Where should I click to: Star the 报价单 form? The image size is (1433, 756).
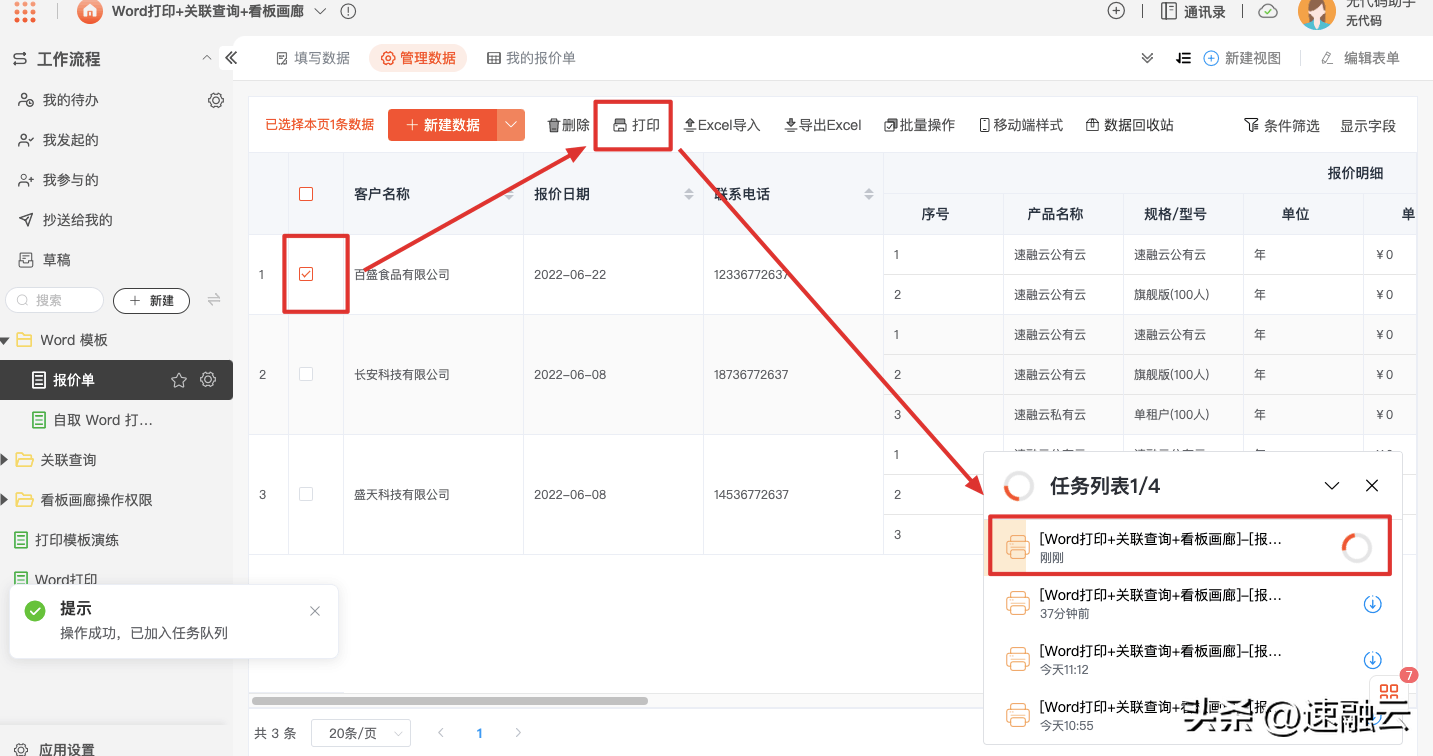point(179,380)
